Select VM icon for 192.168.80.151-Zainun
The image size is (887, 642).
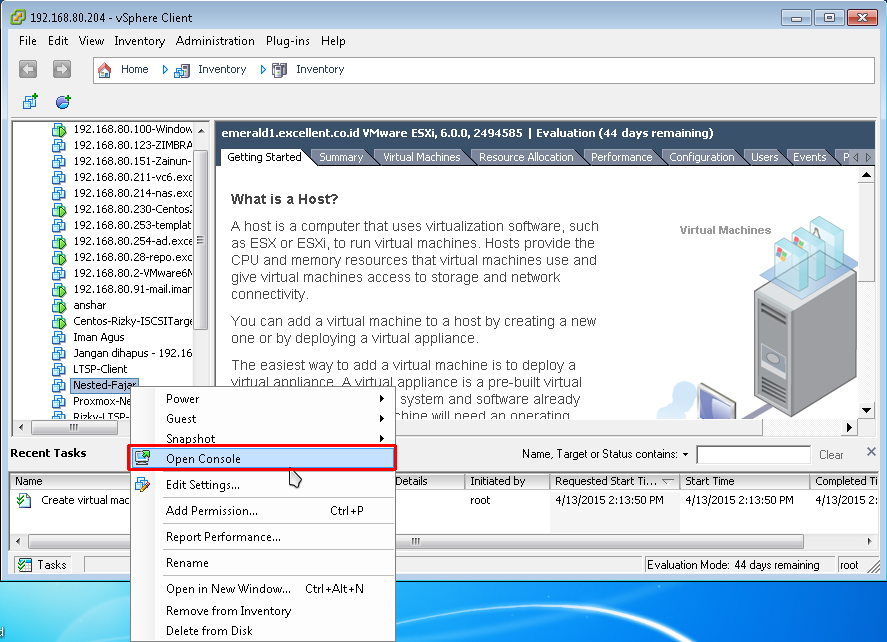pyautogui.click(x=59, y=161)
